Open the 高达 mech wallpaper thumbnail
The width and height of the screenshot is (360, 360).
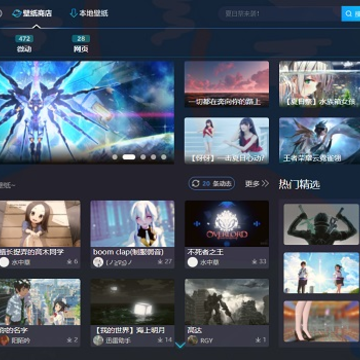(x=227, y=302)
